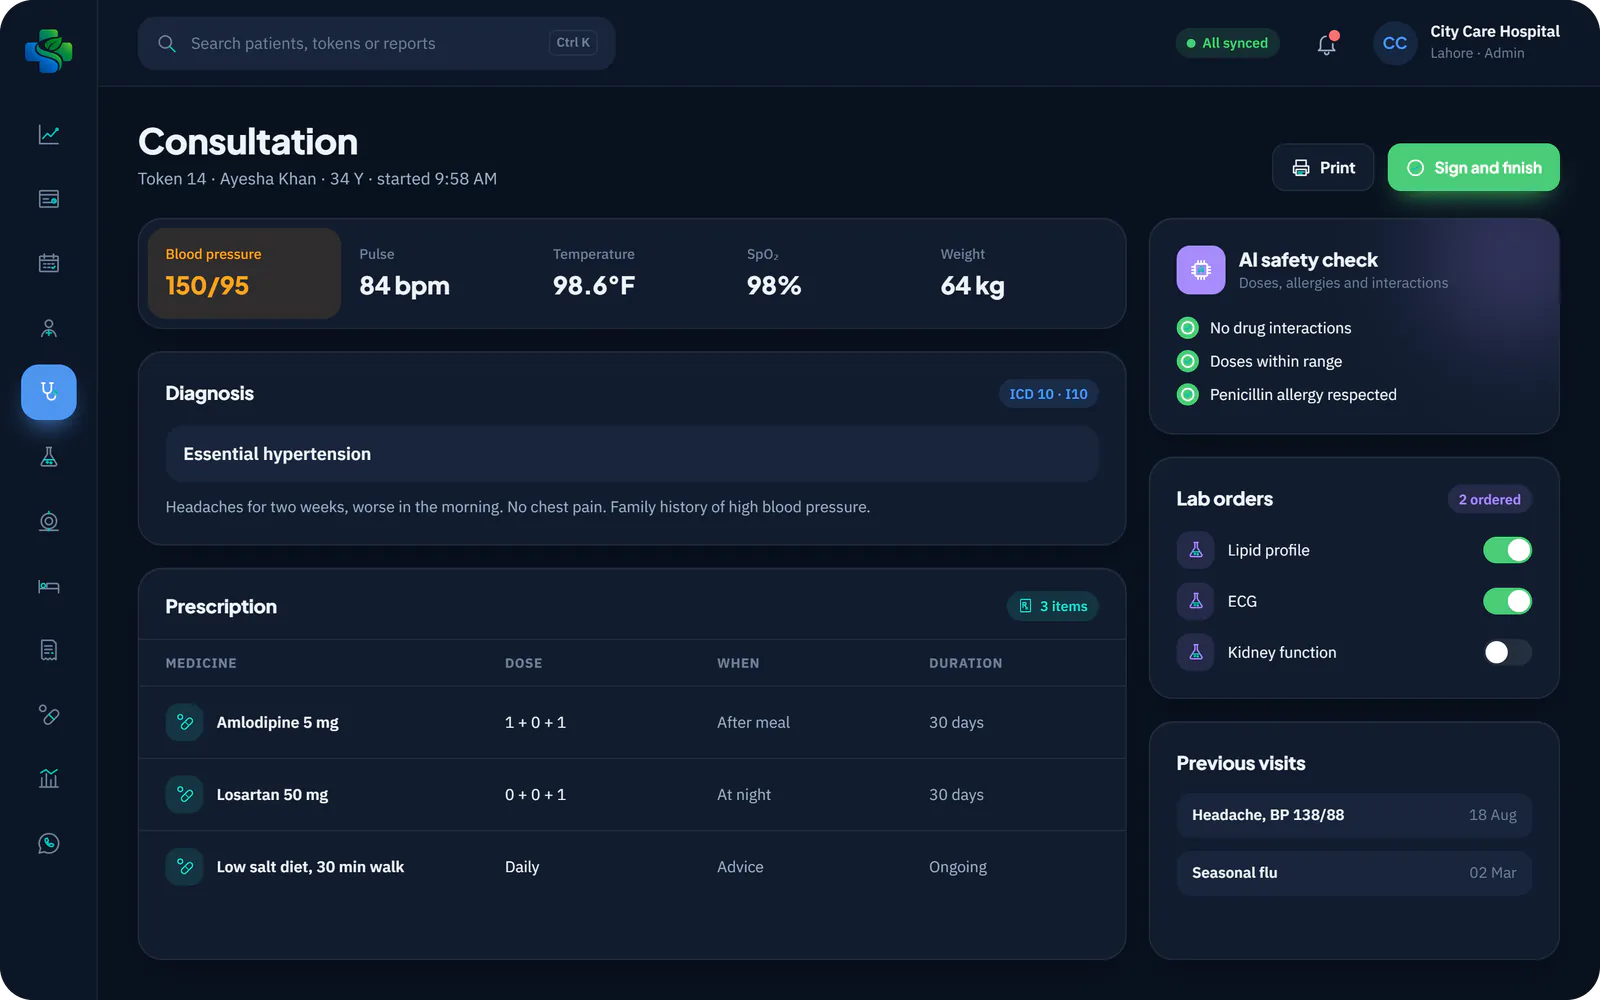Click the All synced status badge

click(x=1227, y=43)
